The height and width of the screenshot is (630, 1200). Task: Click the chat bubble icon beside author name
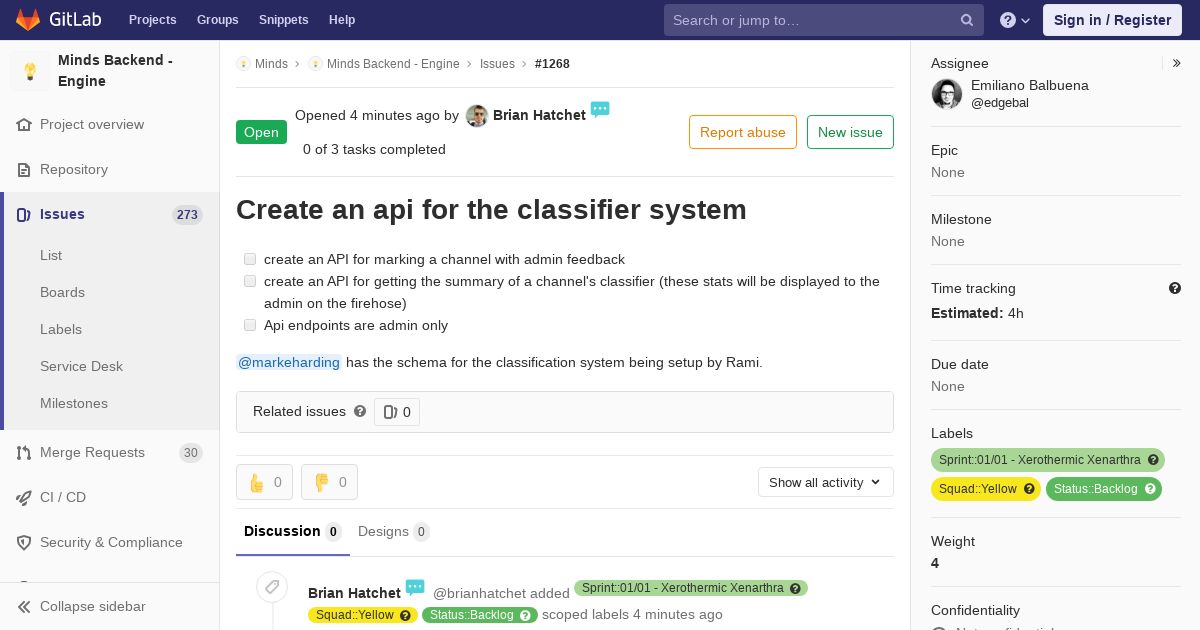[600, 109]
